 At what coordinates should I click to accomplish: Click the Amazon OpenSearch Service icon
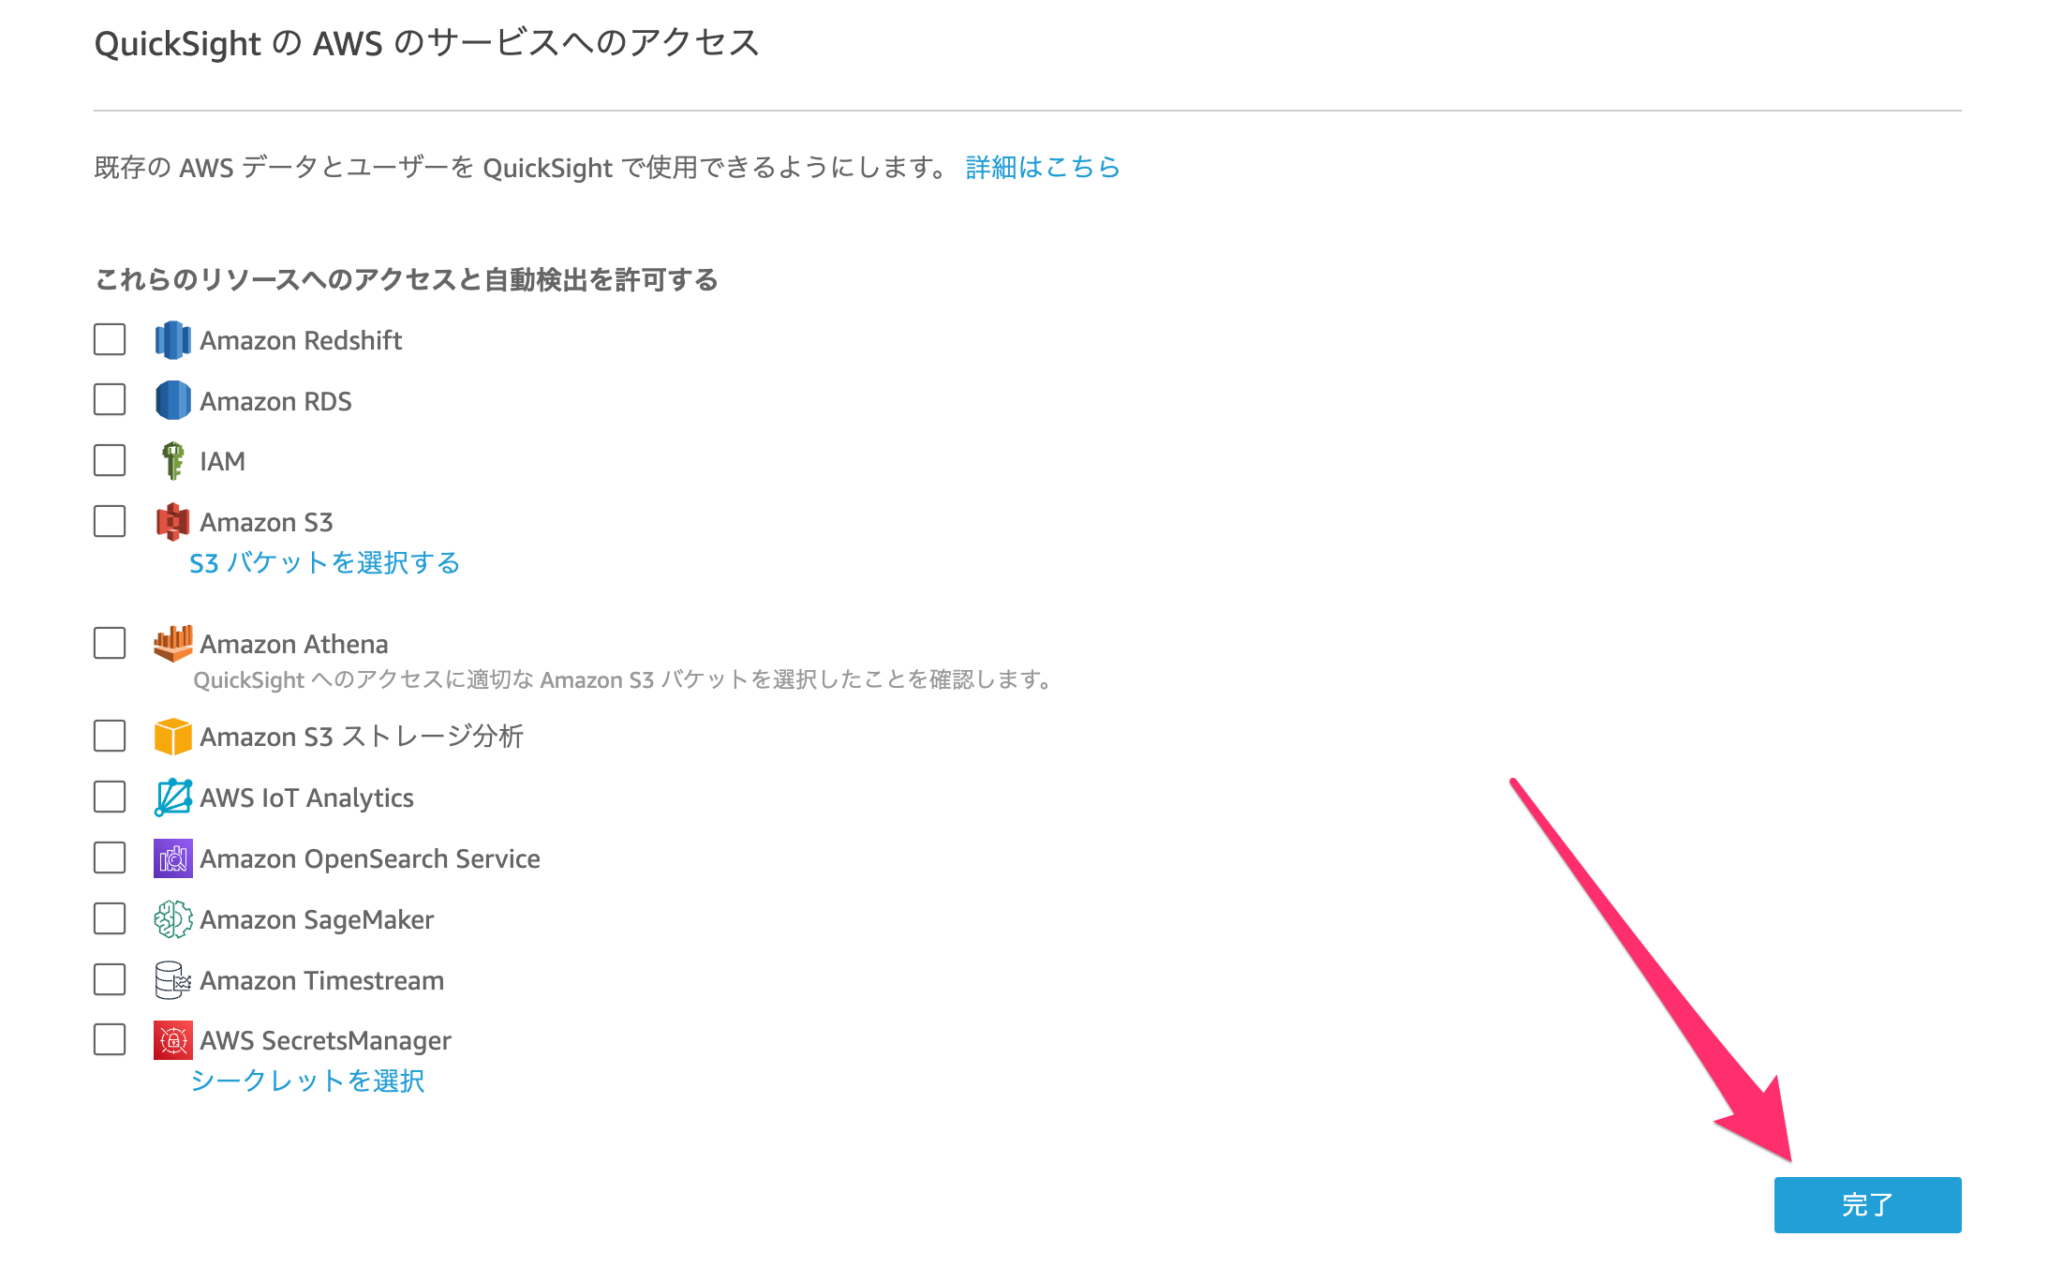click(172, 858)
